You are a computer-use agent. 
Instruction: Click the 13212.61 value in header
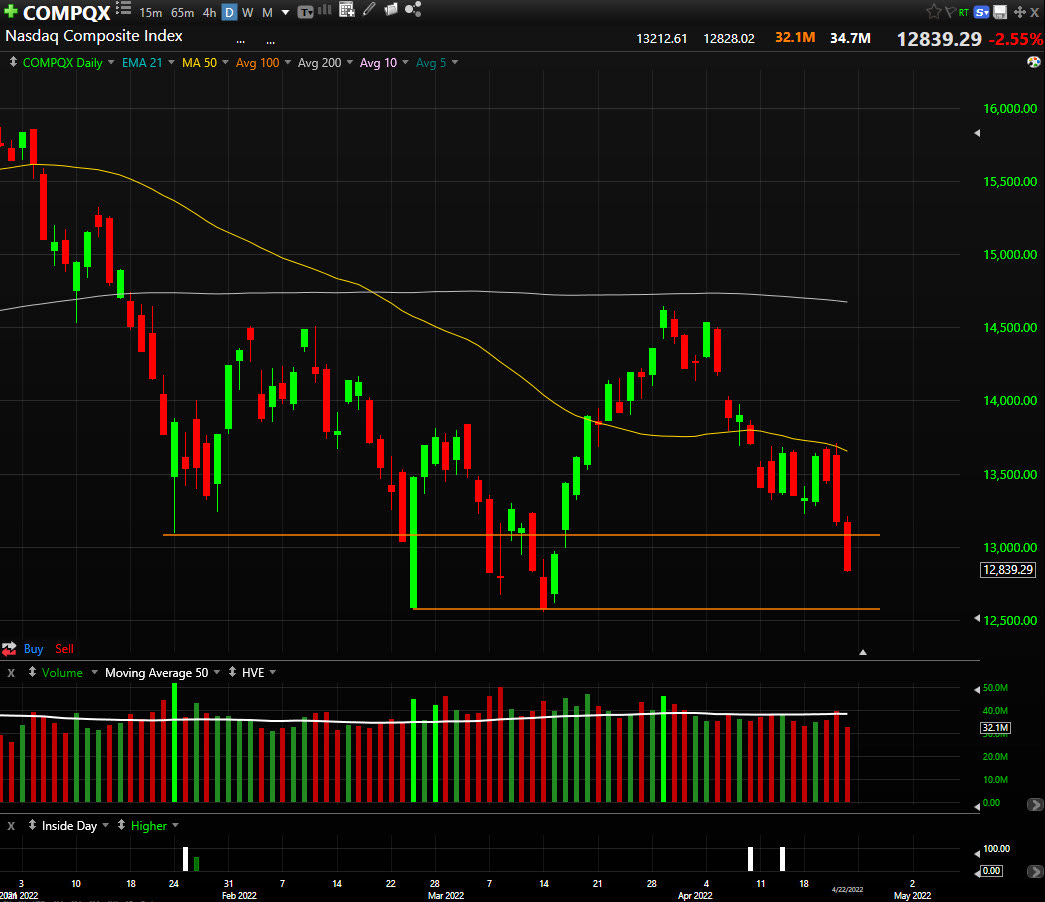661,39
